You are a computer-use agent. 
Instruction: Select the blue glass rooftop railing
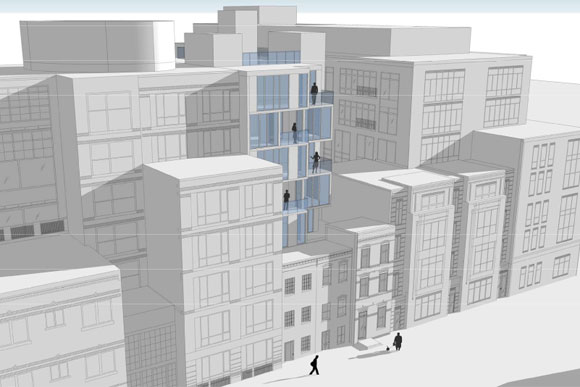click(272, 58)
